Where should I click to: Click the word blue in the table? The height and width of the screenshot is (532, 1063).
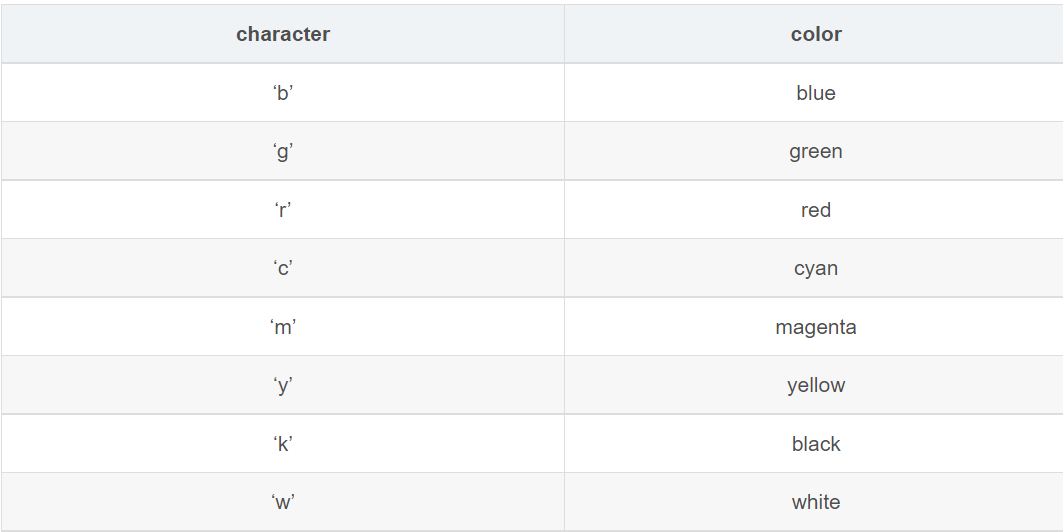[816, 93]
